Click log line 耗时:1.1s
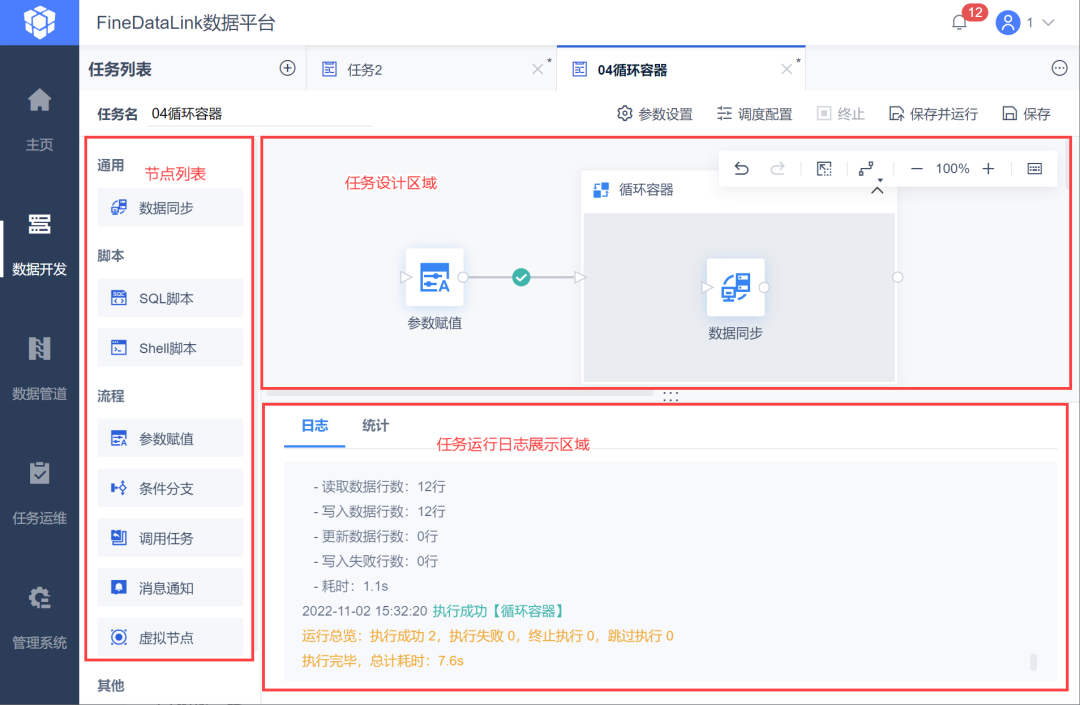1080x705 pixels. pos(351,586)
